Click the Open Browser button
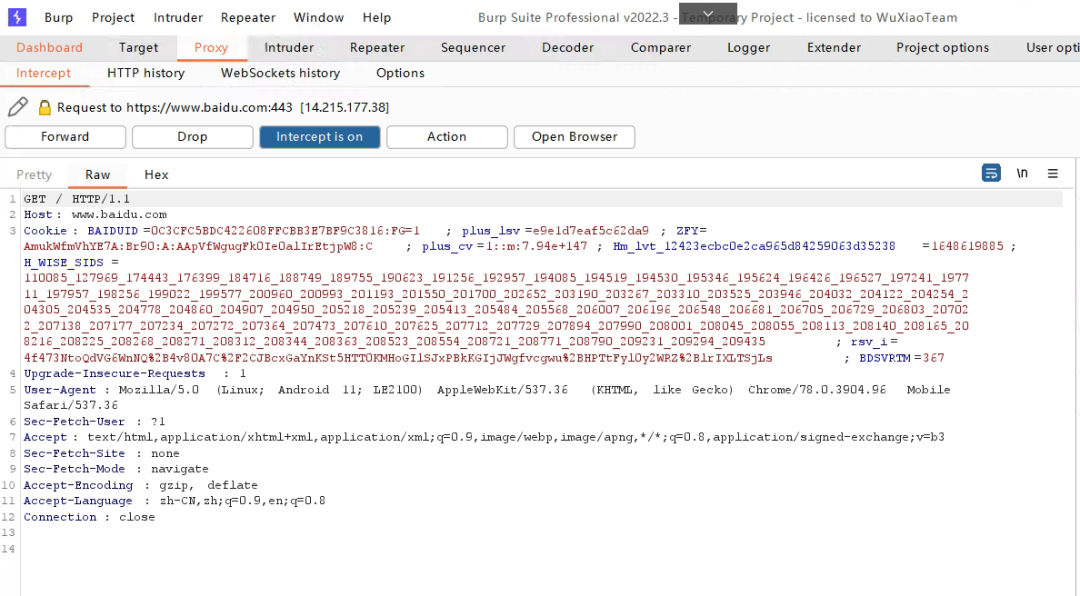 click(574, 136)
